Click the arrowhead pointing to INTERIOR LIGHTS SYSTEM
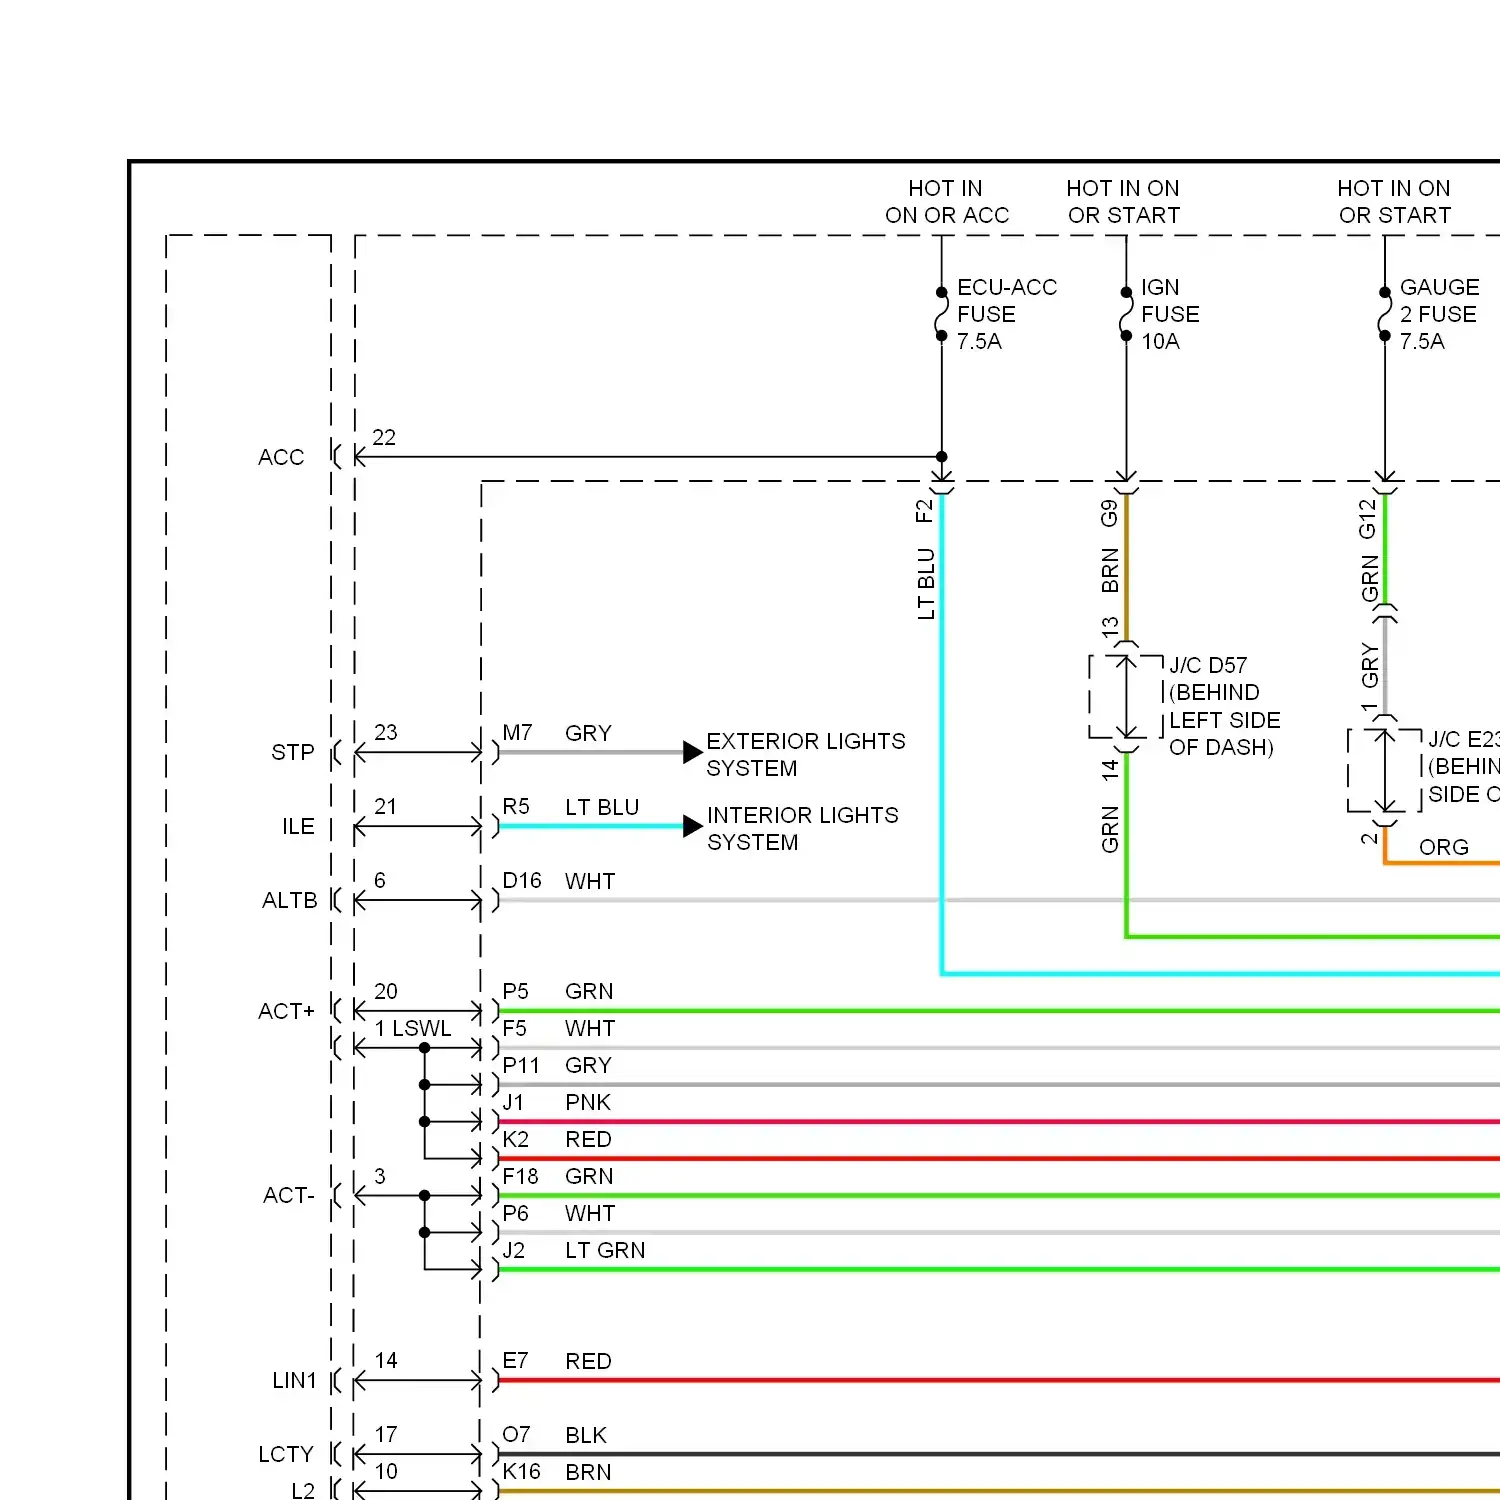 [693, 826]
